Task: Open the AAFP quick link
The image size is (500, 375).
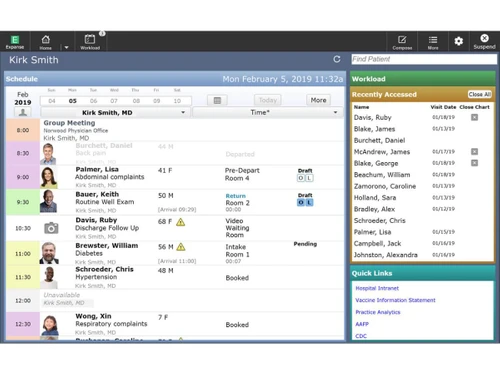Action: click(x=362, y=324)
